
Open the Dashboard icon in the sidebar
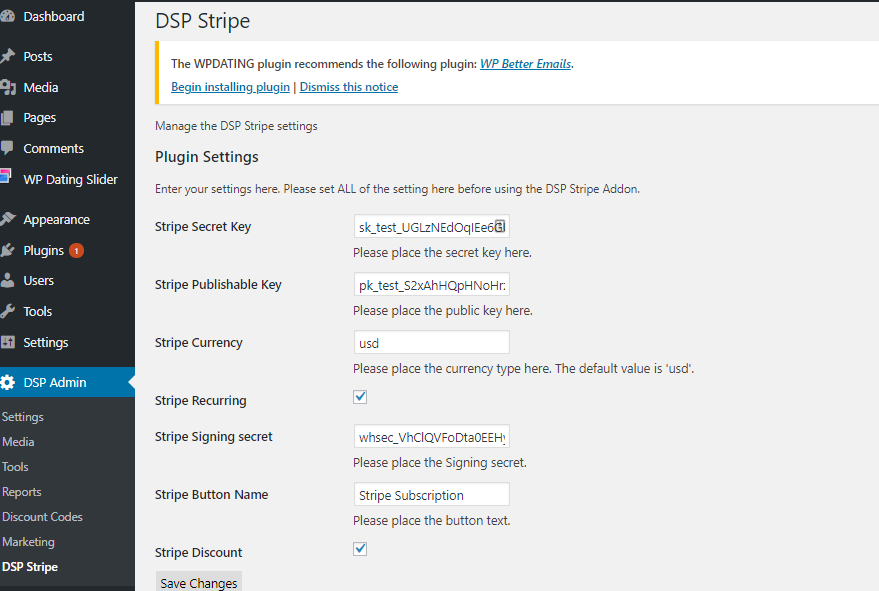(7, 16)
